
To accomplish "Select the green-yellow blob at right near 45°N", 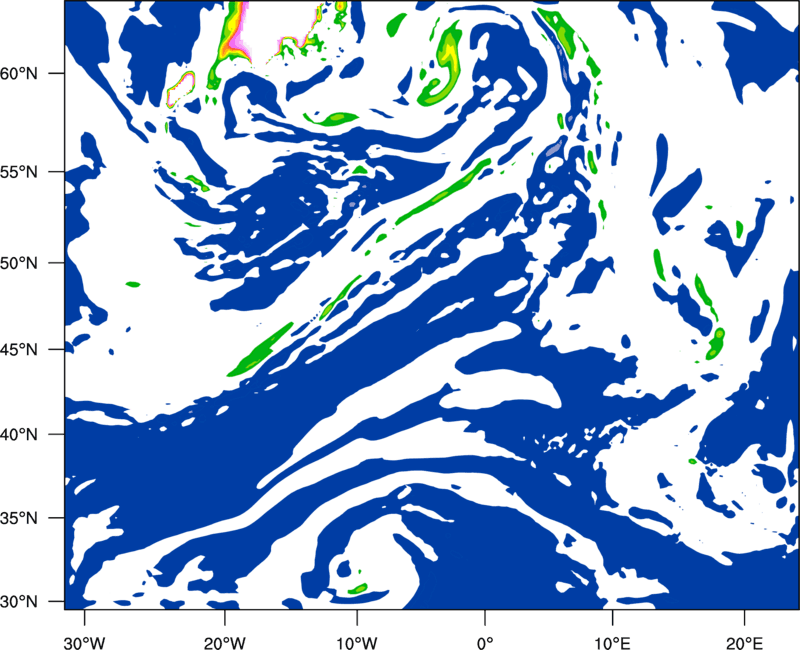I will [716, 342].
